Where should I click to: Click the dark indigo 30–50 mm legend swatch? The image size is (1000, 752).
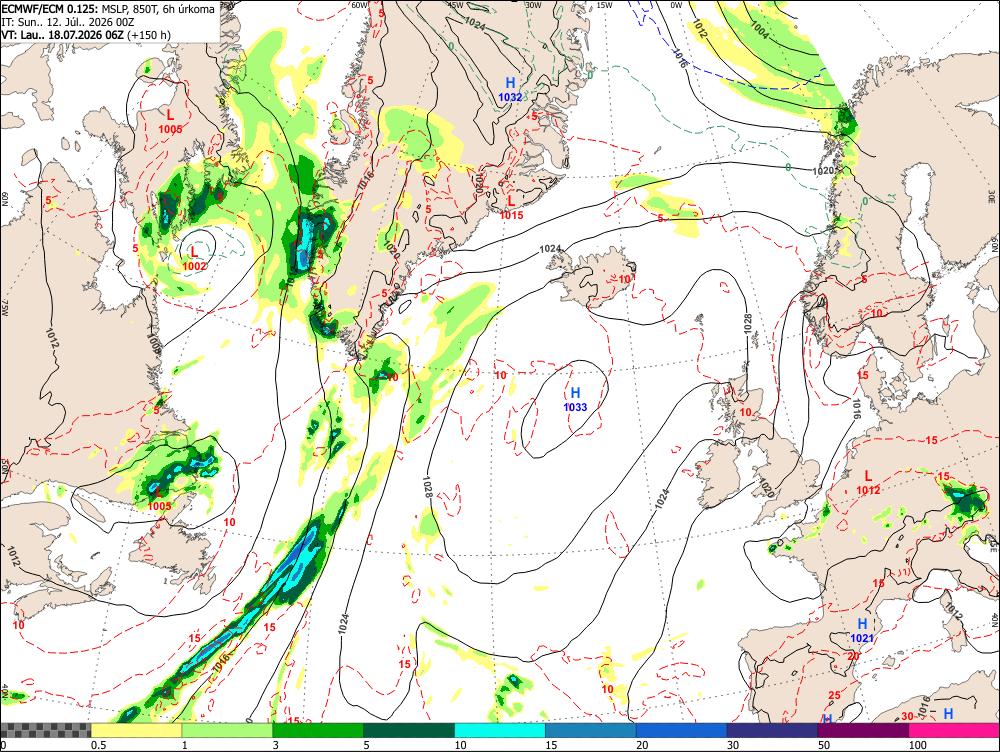click(x=772, y=730)
